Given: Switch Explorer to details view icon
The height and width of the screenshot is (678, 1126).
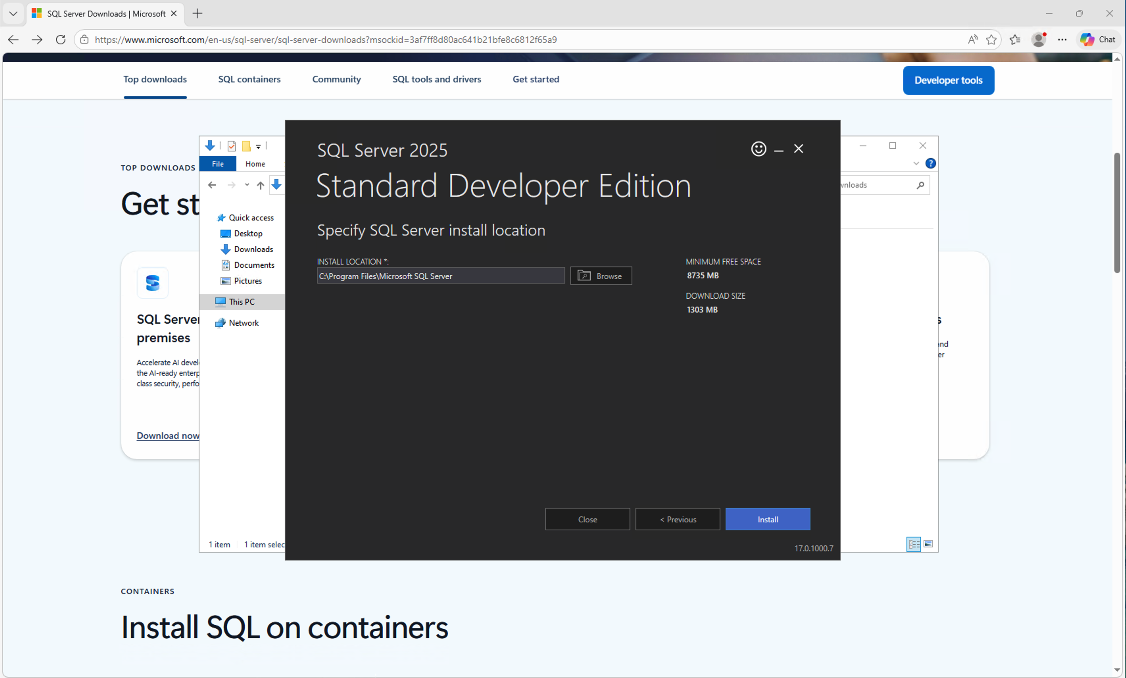Looking at the screenshot, I should [913, 544].
